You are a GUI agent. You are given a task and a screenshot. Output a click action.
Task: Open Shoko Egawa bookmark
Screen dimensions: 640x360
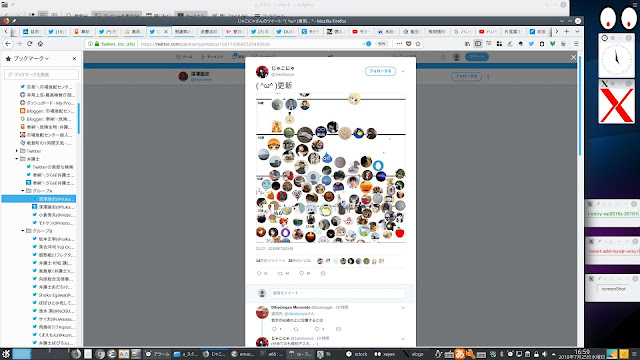[x=53, y=295]
